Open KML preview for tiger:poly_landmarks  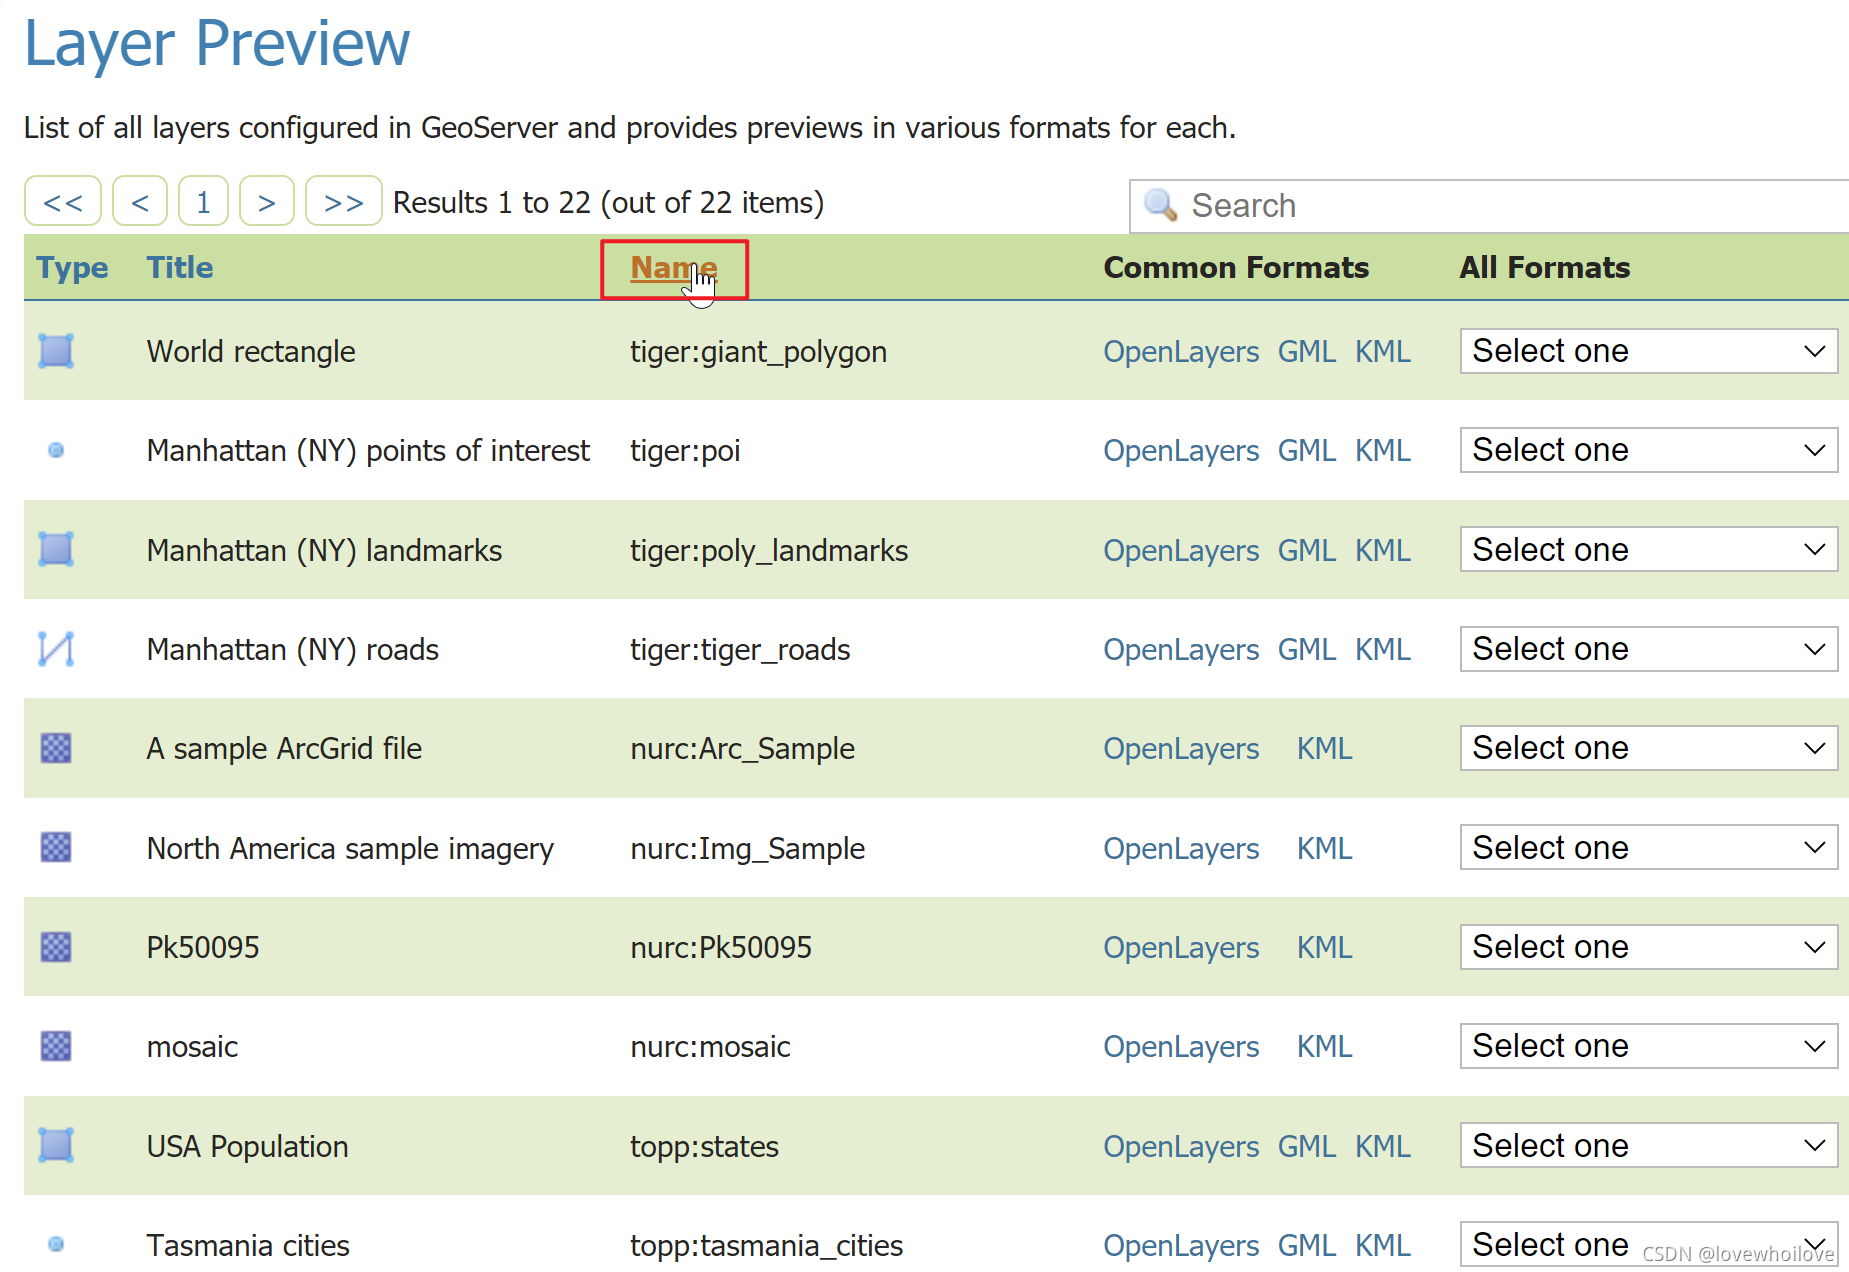point(1383,550)
